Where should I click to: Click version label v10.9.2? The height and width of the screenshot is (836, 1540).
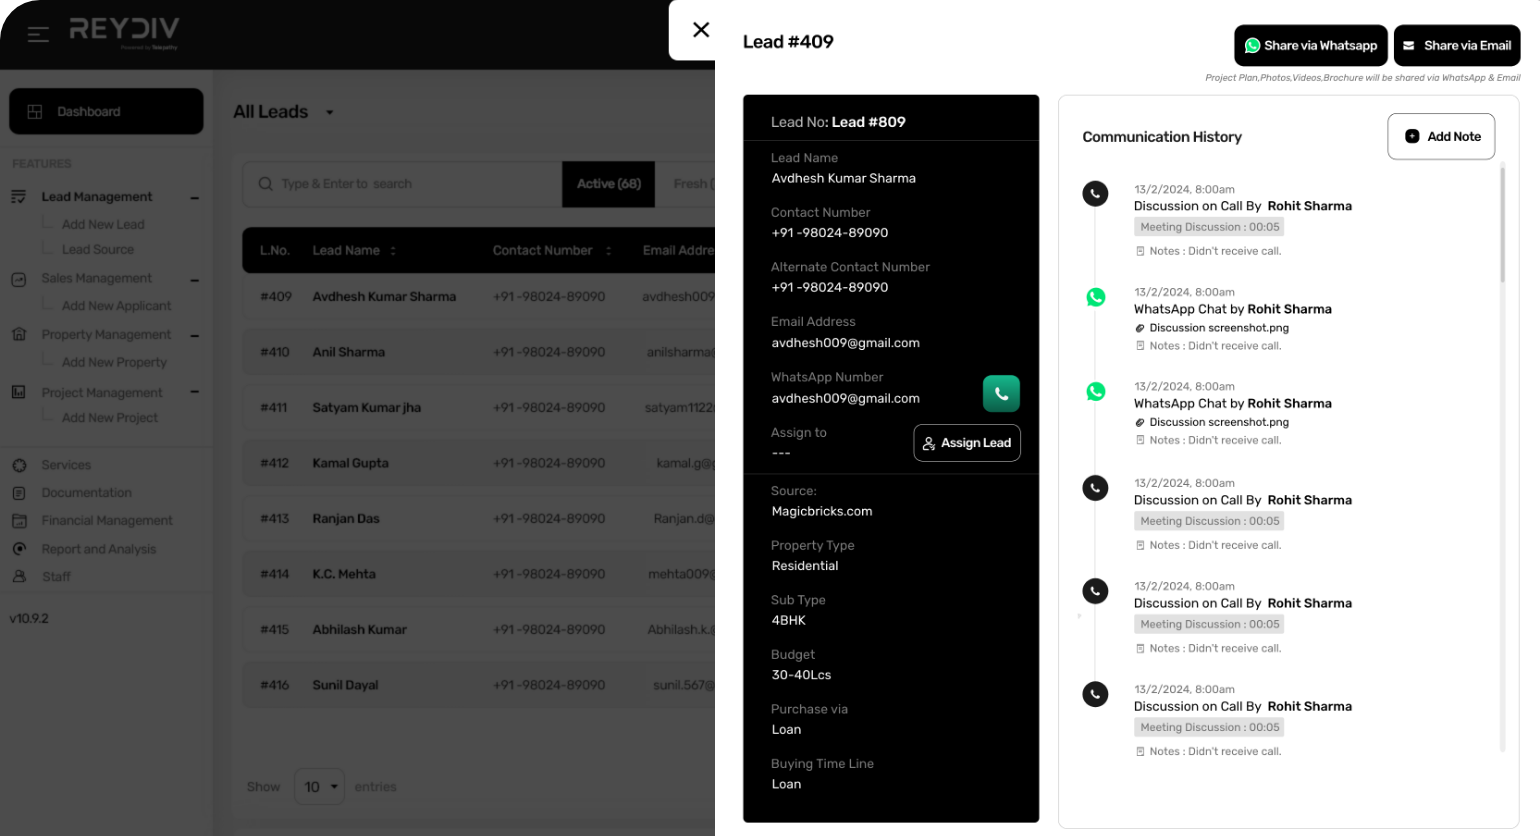coord(29,619)
